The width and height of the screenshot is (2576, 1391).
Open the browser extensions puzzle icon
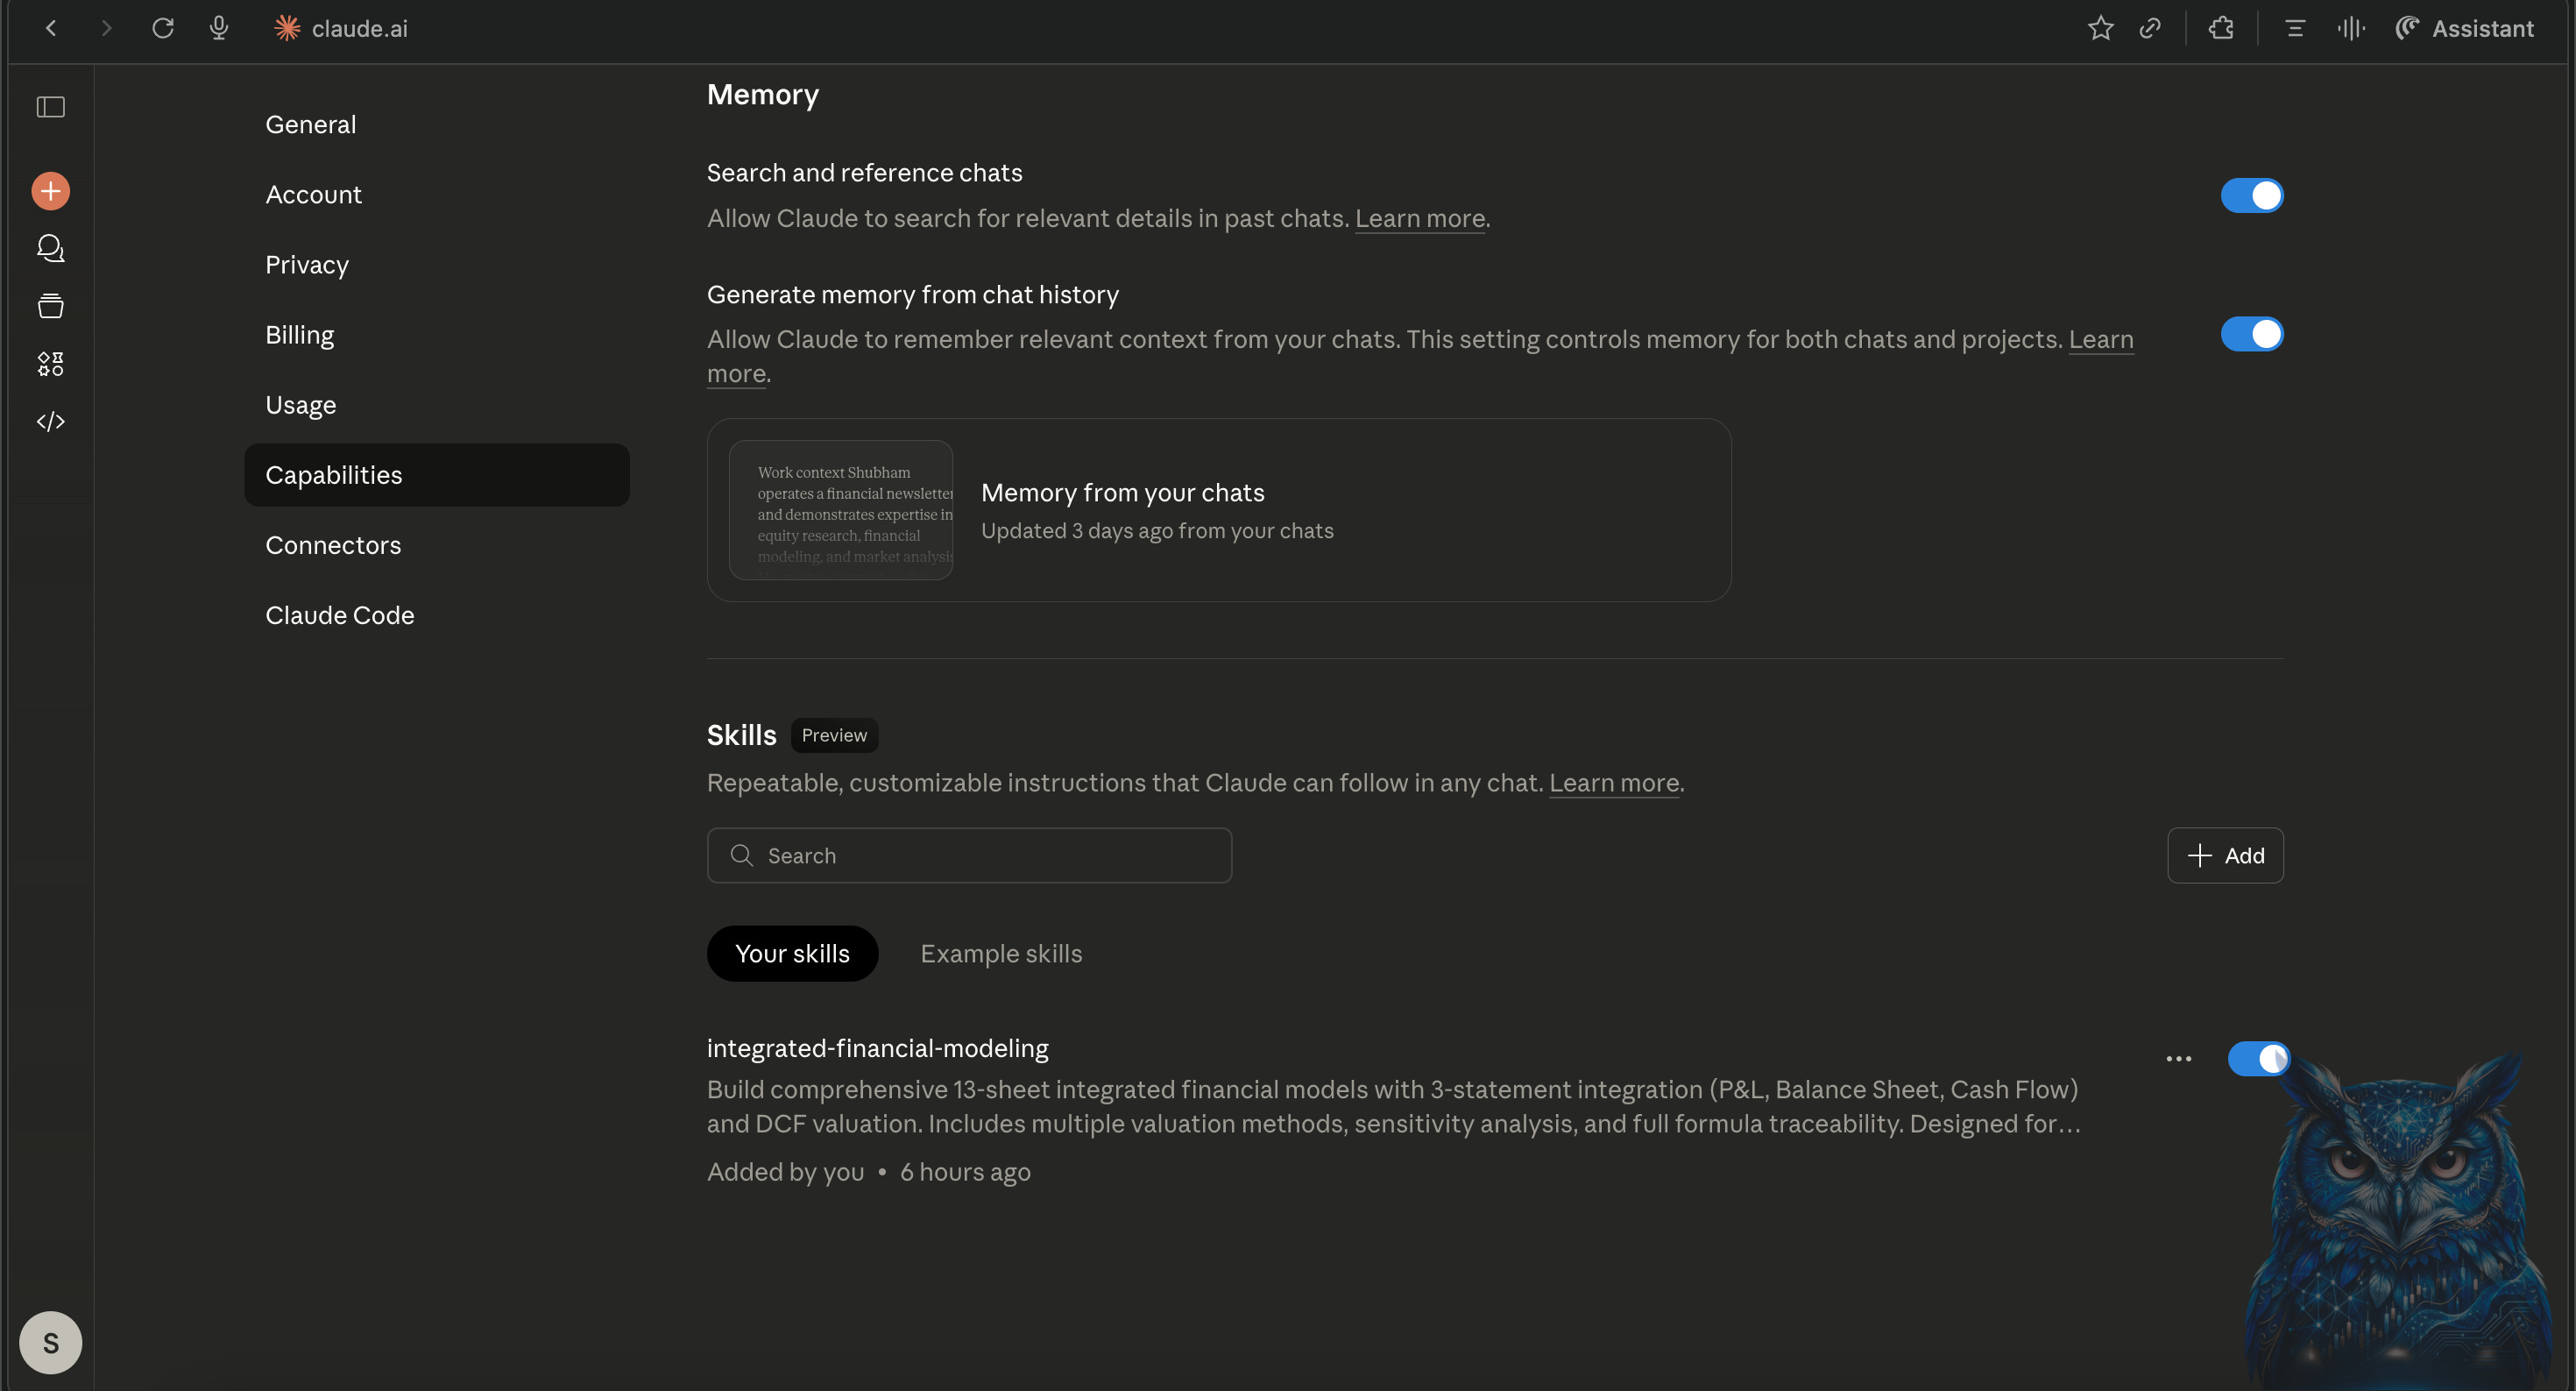click(x=2221, y=28)
